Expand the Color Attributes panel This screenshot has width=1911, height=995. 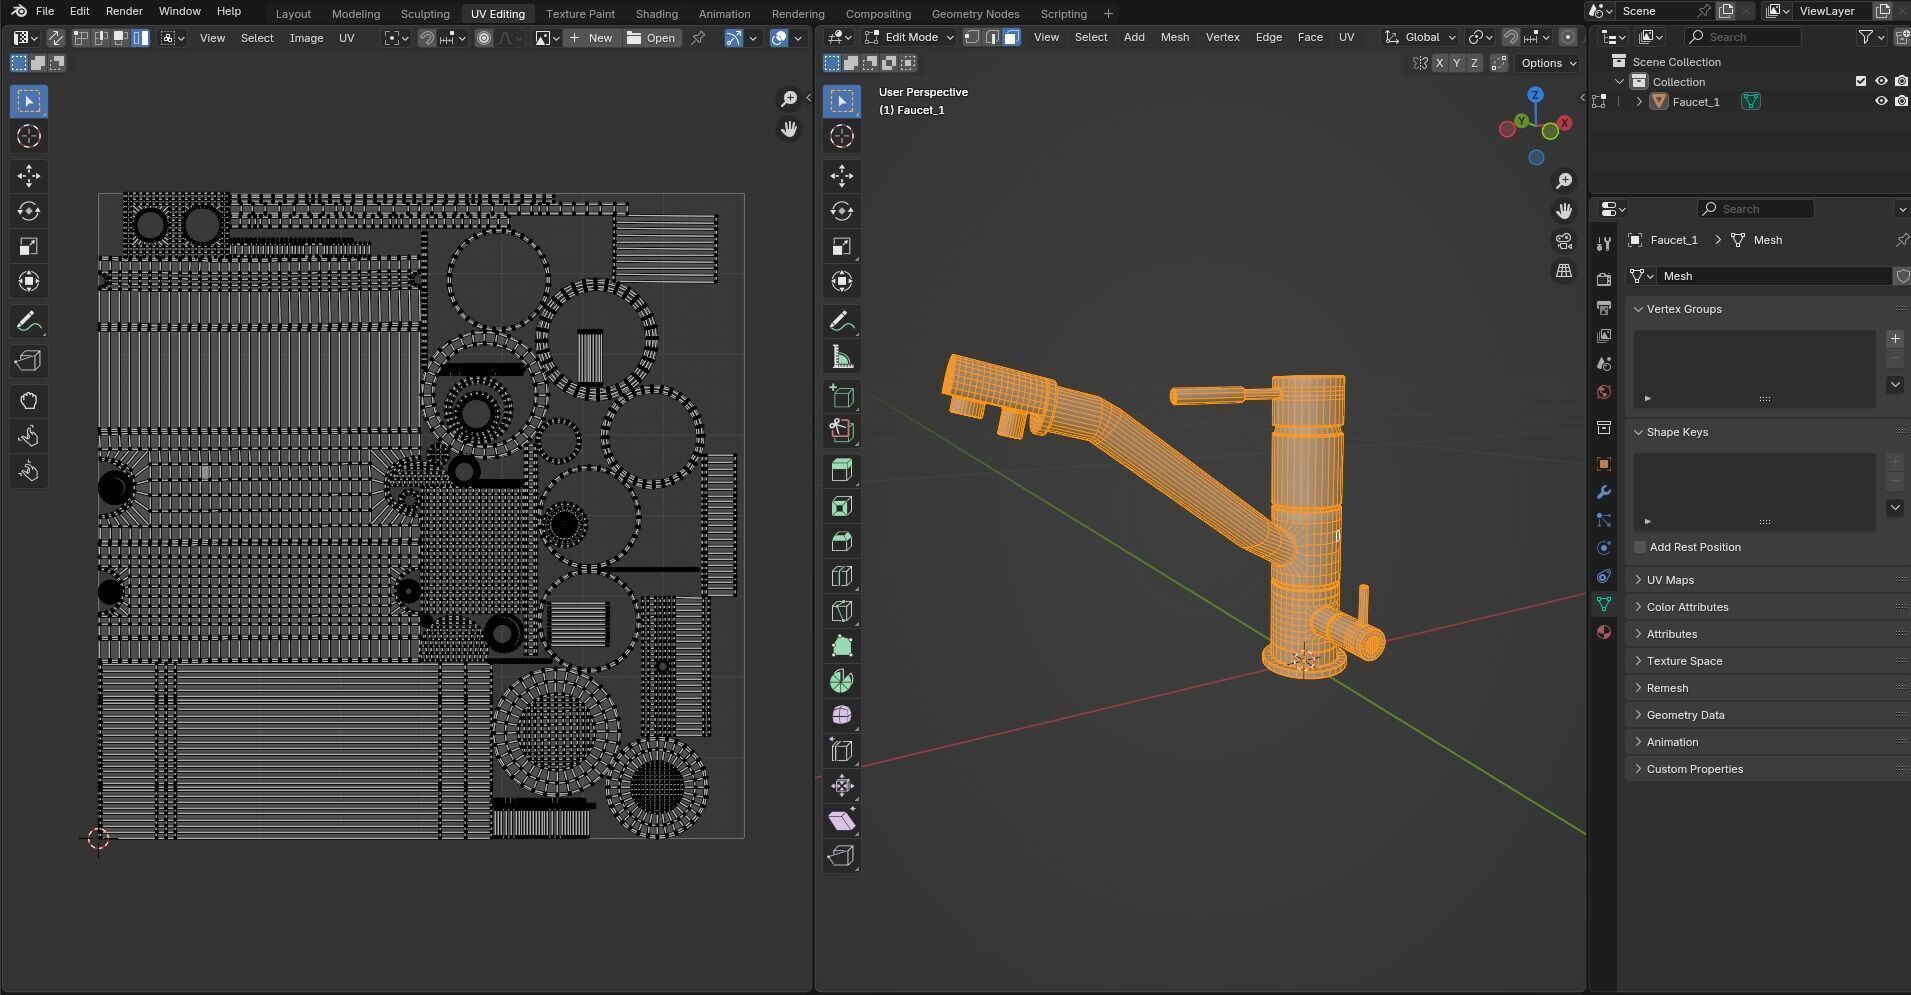tap(1766, 607)
